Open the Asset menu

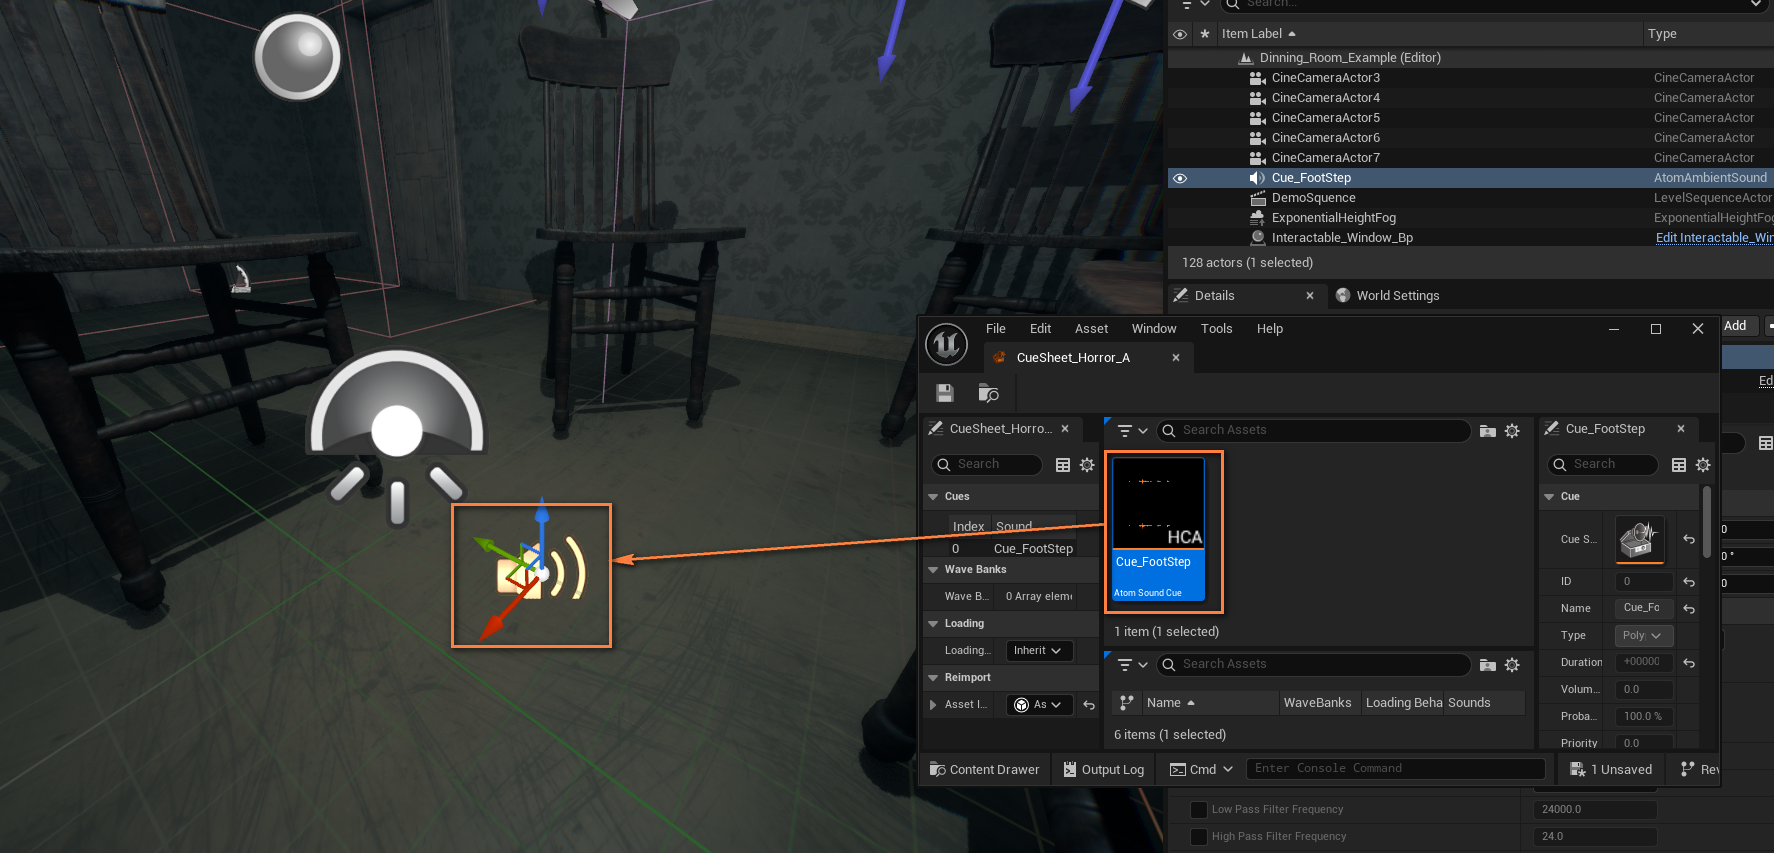pyautogui.click(x=1091, y=329)
